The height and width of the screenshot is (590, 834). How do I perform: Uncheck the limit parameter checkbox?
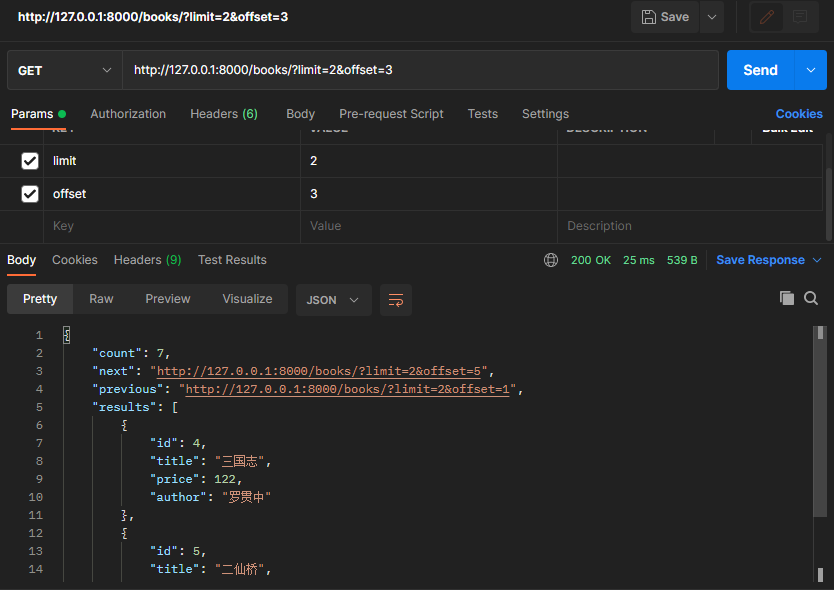click(x=30, y=161)
